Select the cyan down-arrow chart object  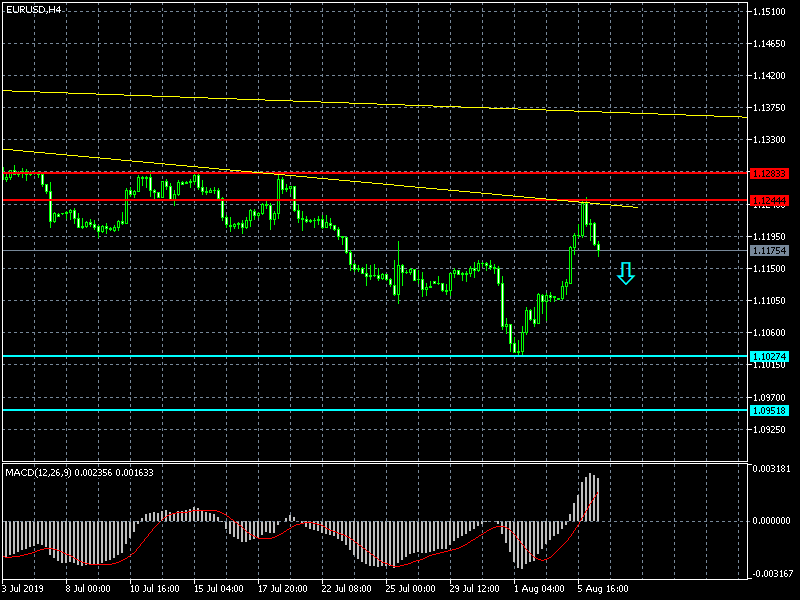coord(626,273)
